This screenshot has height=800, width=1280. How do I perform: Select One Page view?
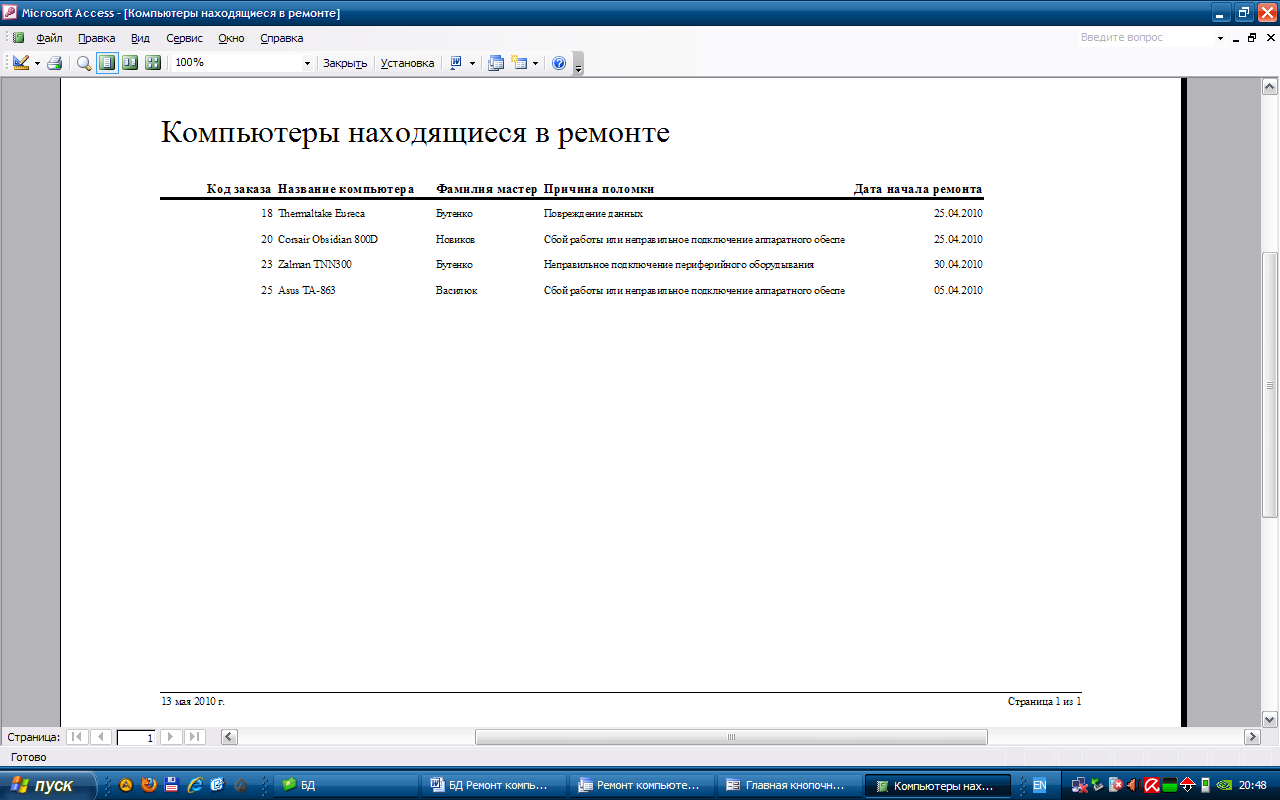(x=107, y=63)
